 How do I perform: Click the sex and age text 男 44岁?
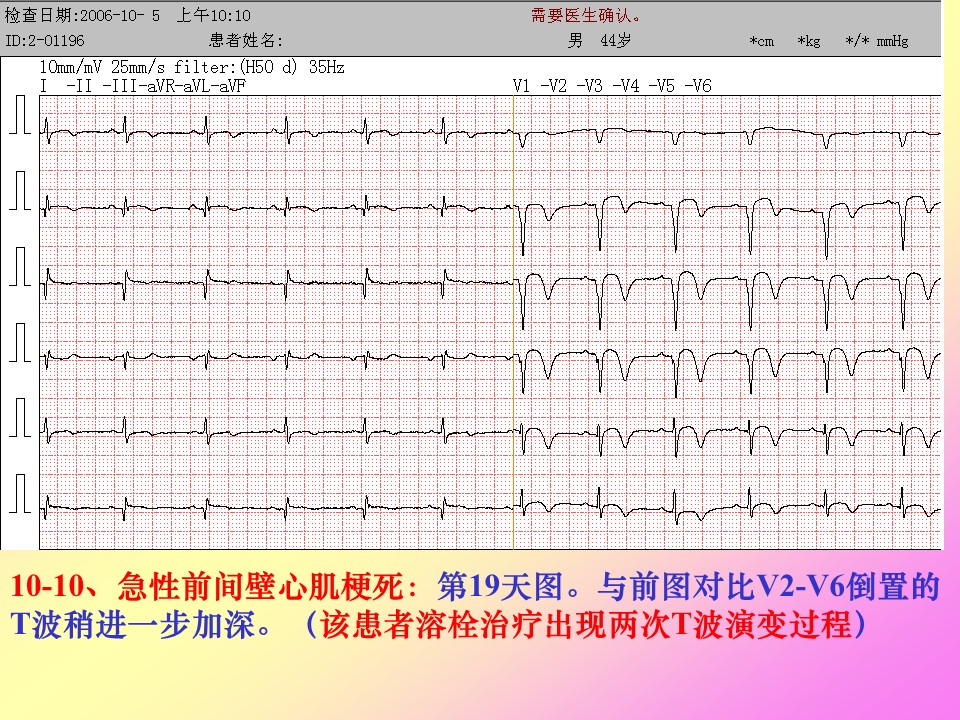599,40
